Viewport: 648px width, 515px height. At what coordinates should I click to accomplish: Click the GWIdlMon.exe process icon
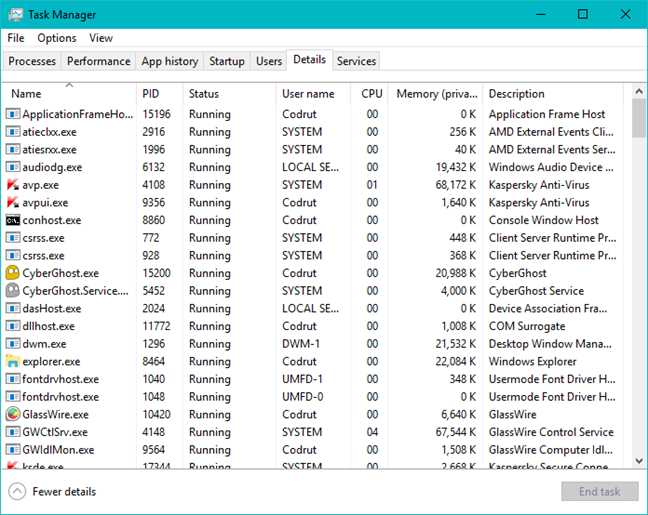tap(13, 449)
